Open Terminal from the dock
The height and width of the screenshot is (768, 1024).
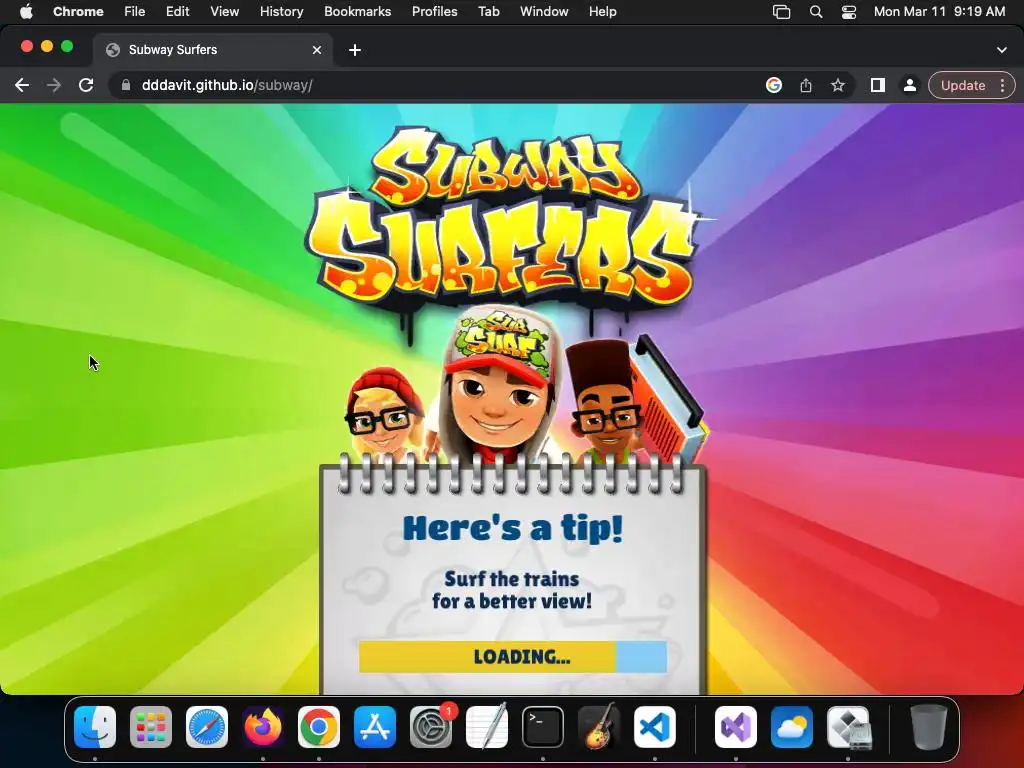click(543, 727)
